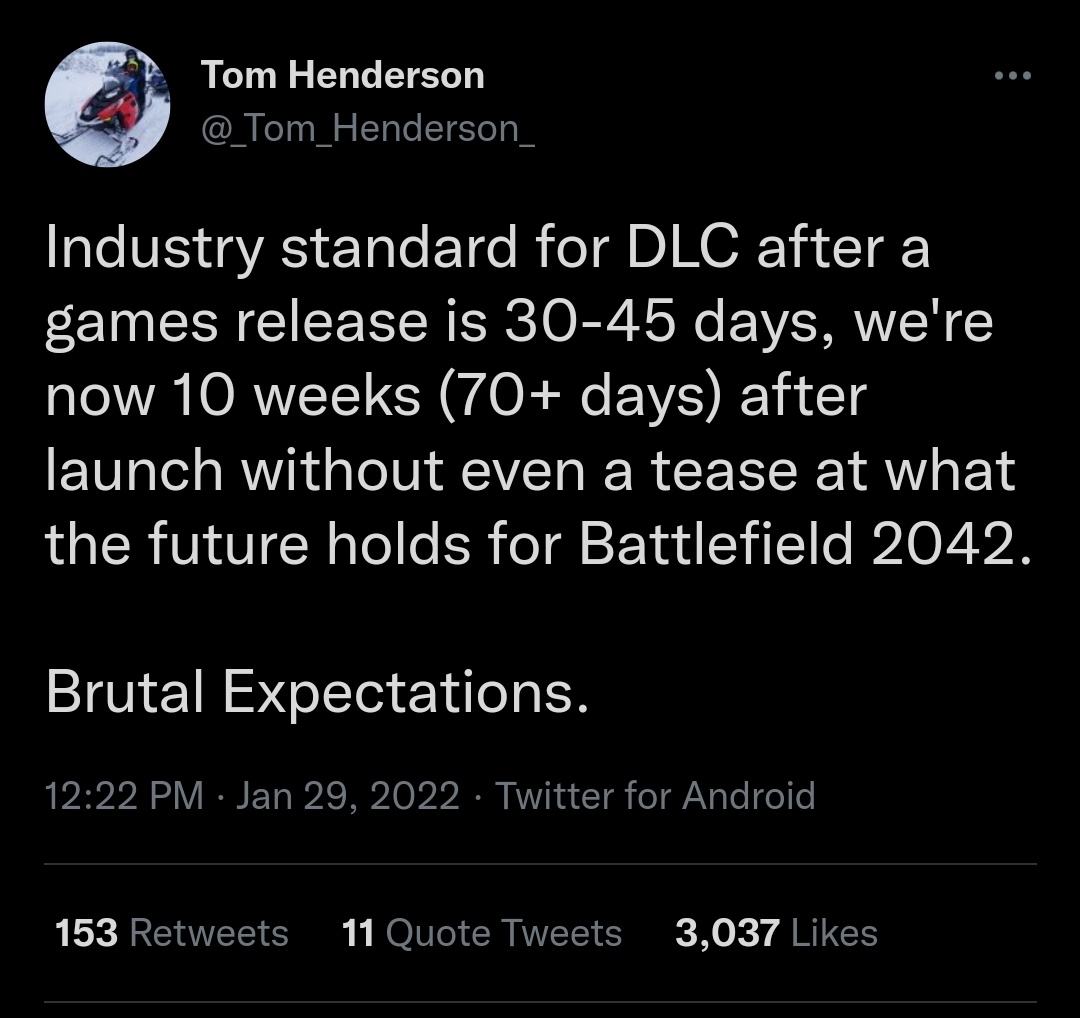1080x1018 pixels.
Task: Visit the @_Tom_Henderson_ handle
Action: point(368,129)
